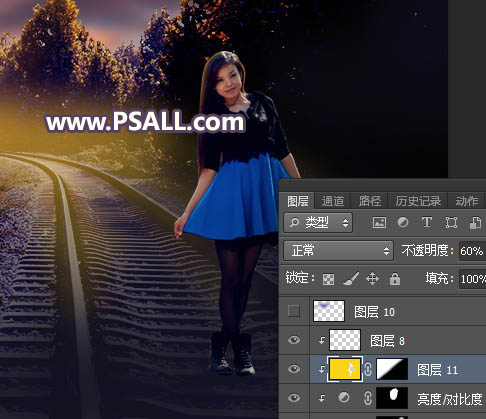Switch to the 通道 tab
The height and width of the screenshot is (419, 486).
coord(333,201)
